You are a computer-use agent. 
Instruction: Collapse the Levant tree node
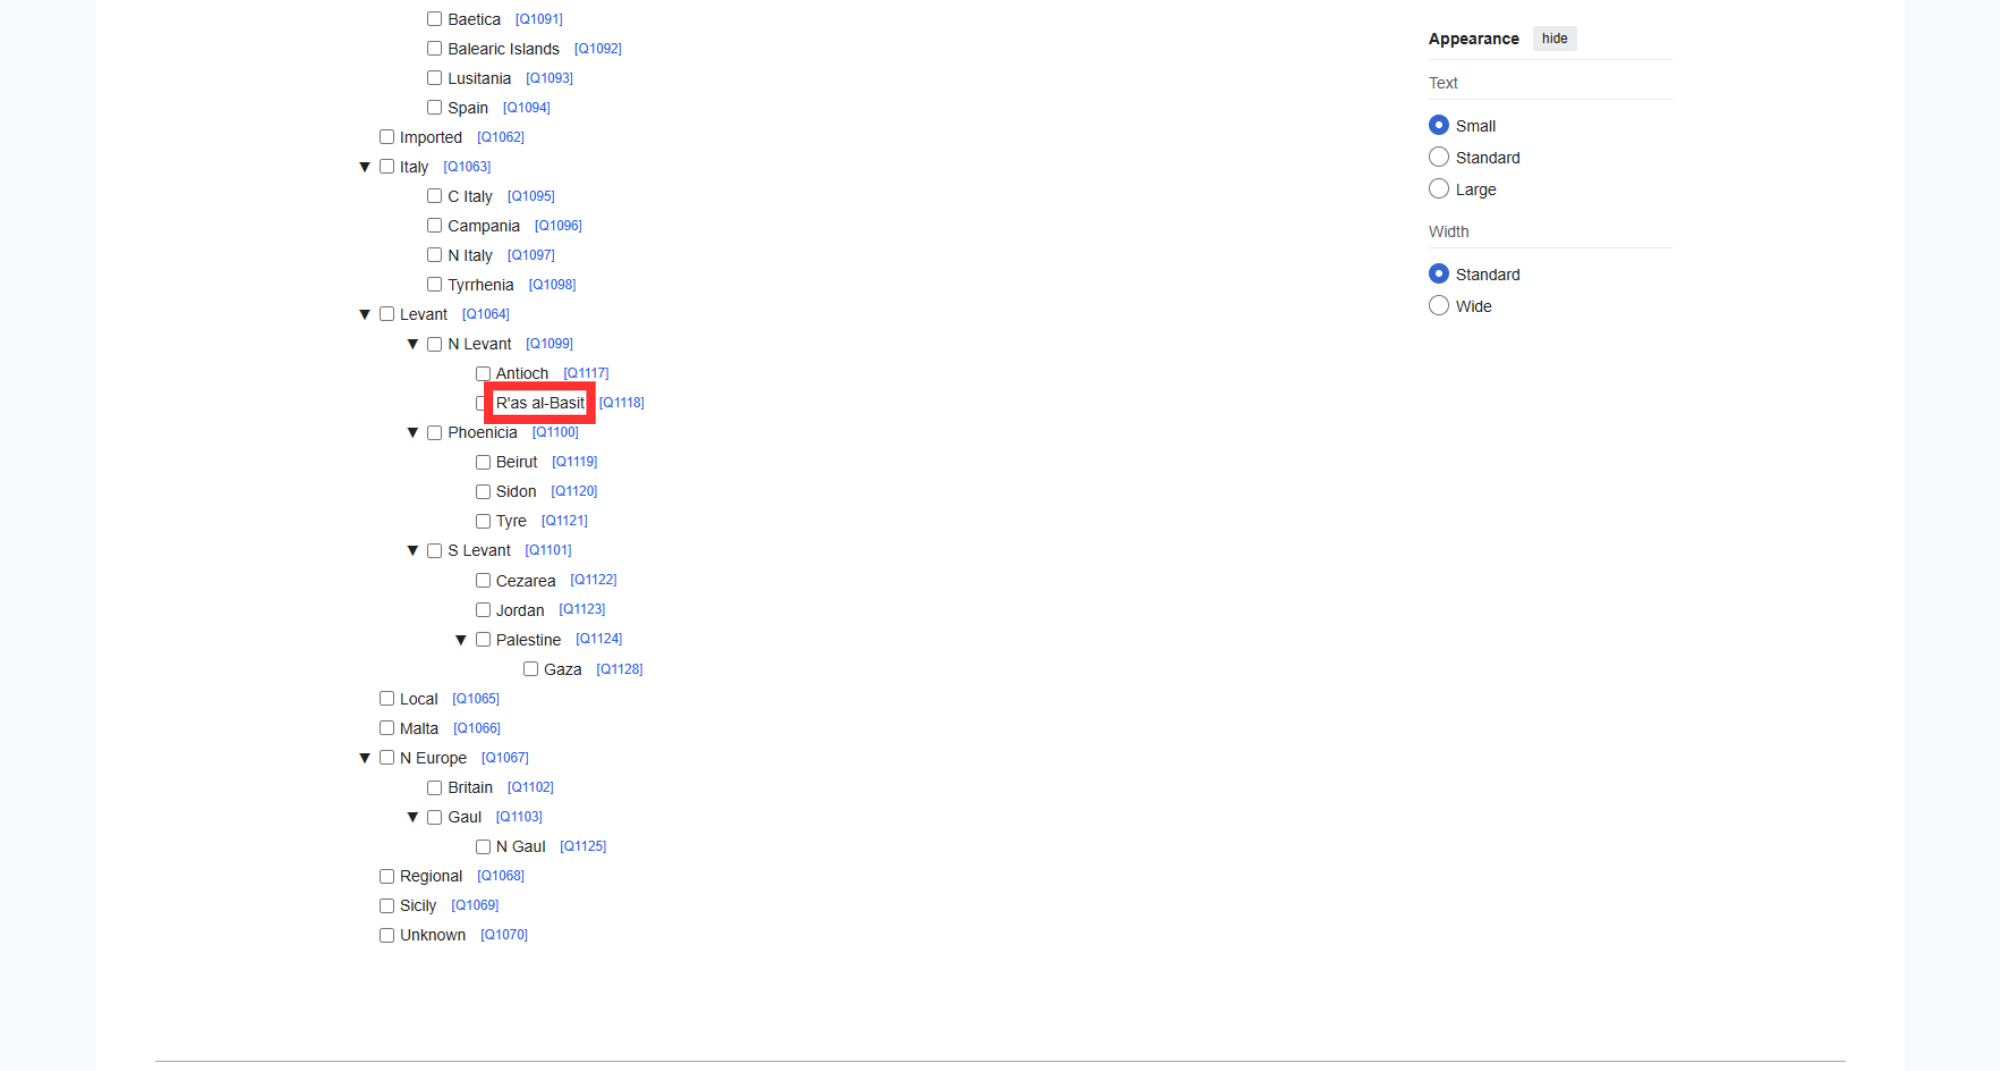click(x=365, y=314)
